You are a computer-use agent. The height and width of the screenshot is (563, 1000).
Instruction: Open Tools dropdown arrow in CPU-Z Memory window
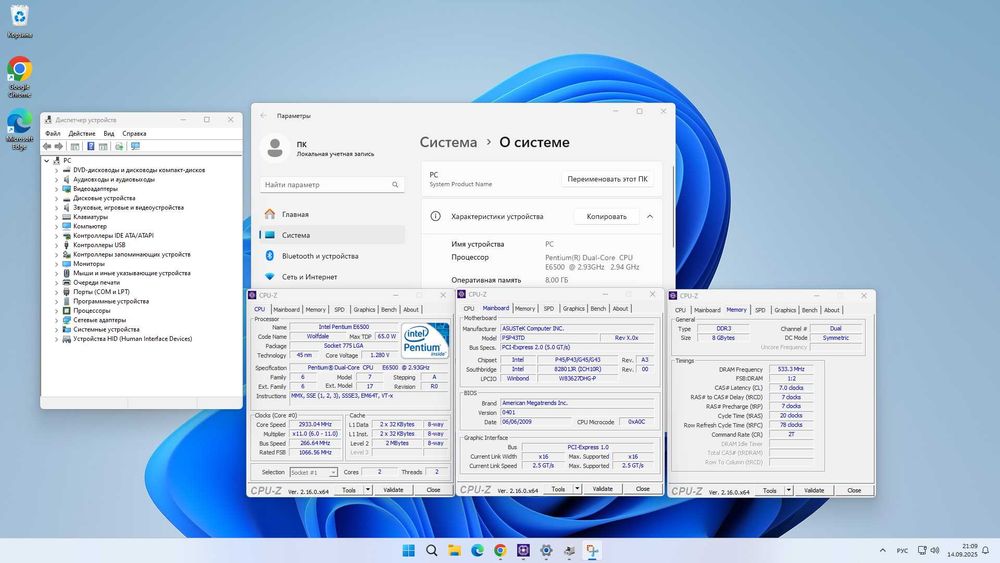(x=789, y=490)
